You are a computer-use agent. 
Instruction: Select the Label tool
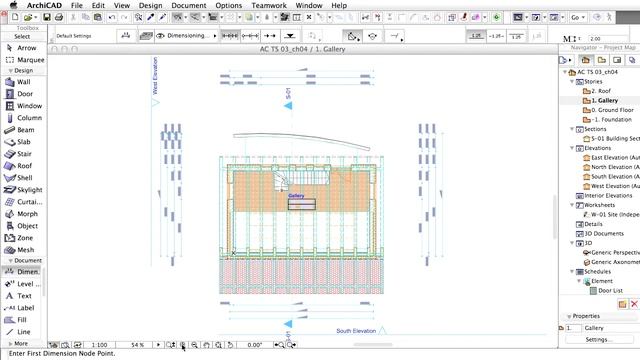pos(23,308)
